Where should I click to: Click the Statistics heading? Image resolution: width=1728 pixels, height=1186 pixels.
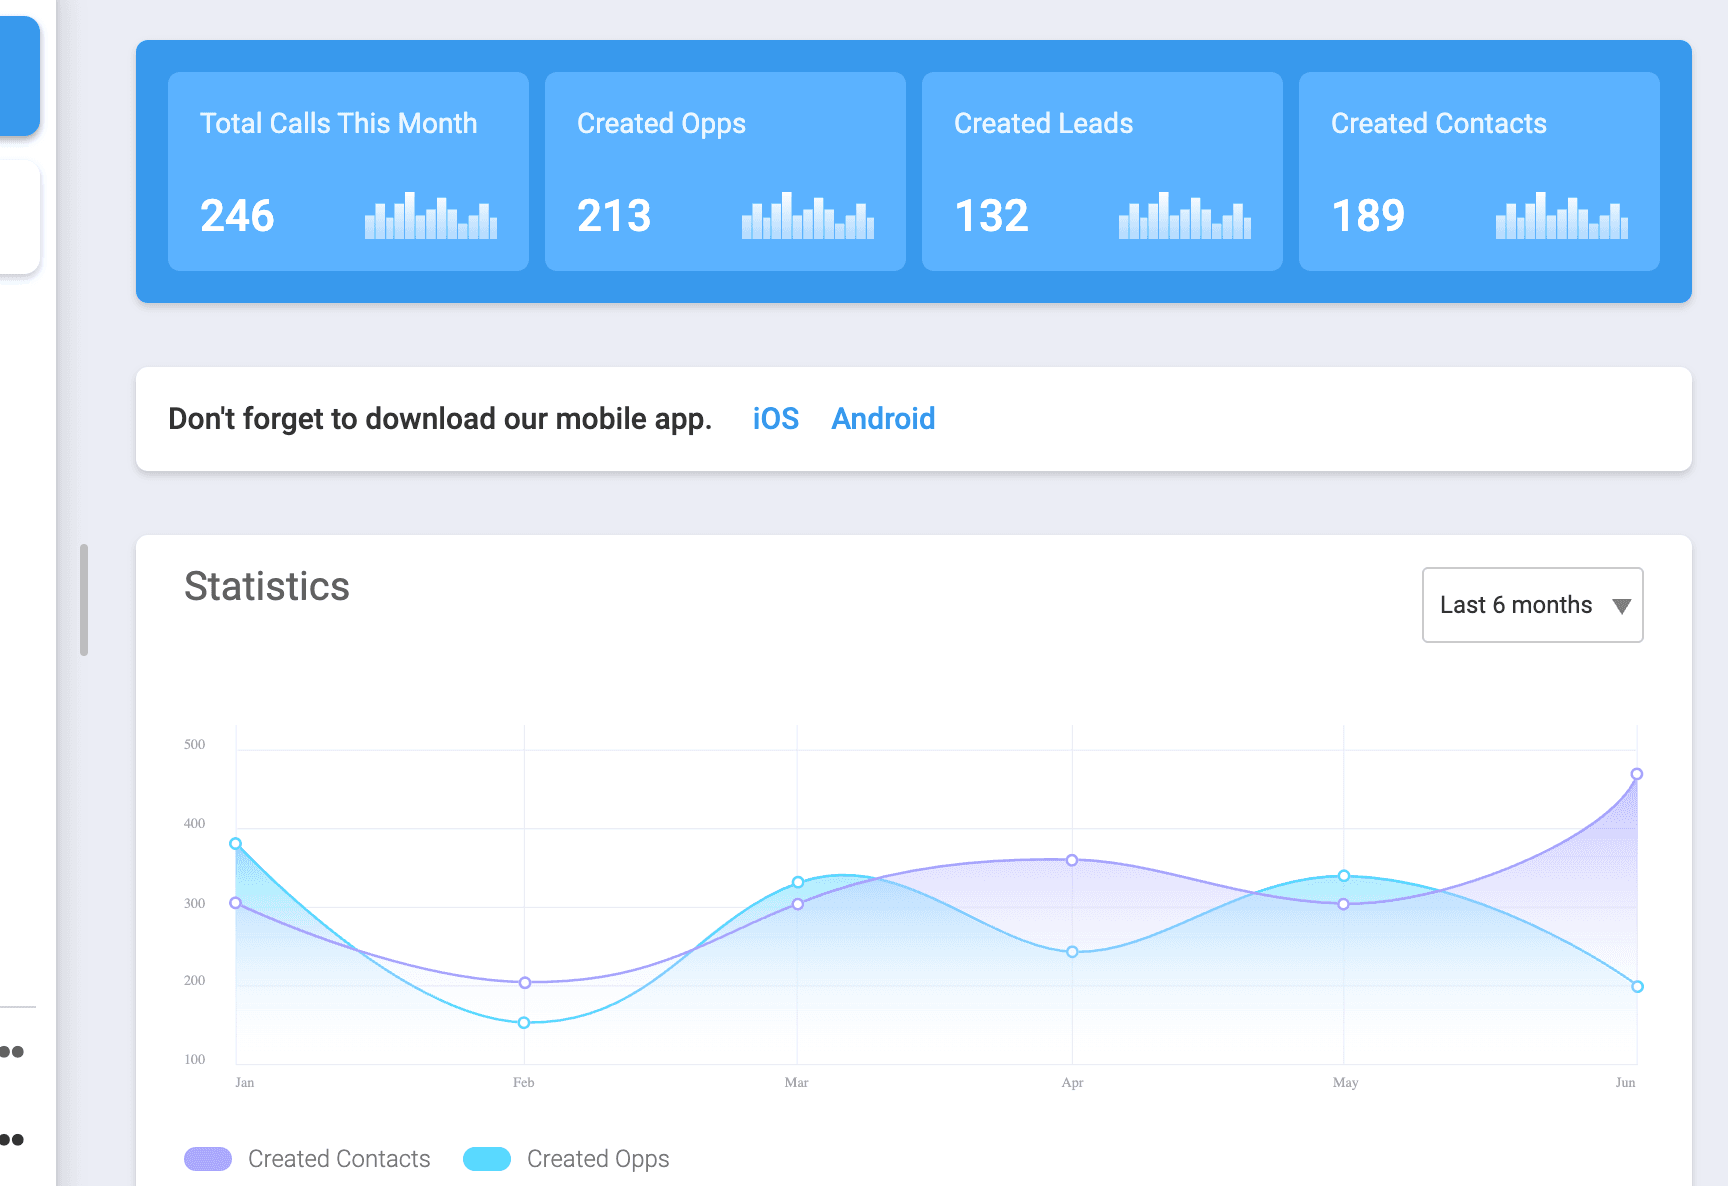pos(266,586)
